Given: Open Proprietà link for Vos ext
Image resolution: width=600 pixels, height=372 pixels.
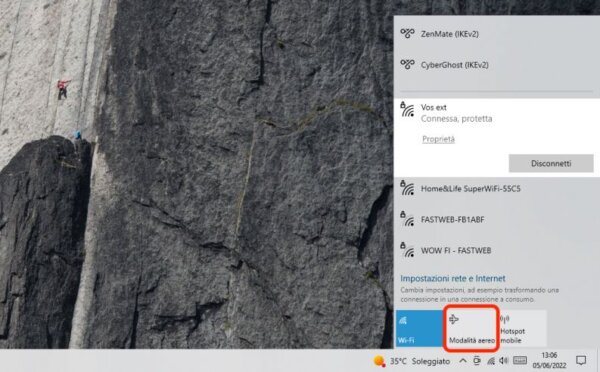Looking at the screenshot, I should [x=439, y=139].
